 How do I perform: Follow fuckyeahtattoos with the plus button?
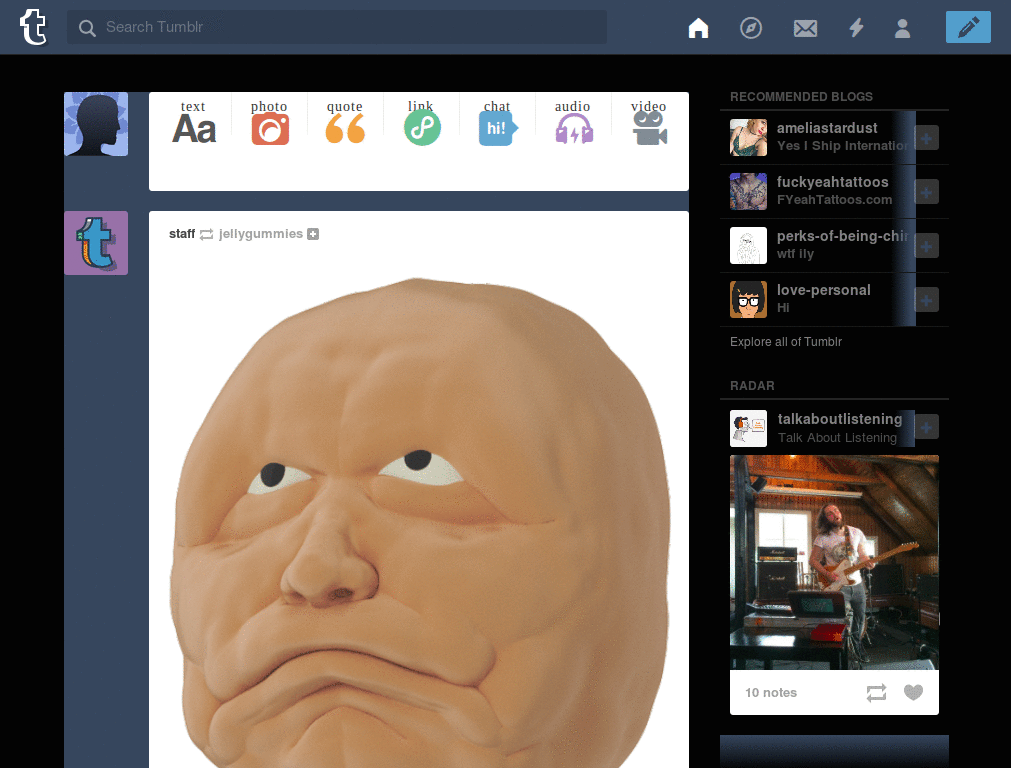pos(926,192)
